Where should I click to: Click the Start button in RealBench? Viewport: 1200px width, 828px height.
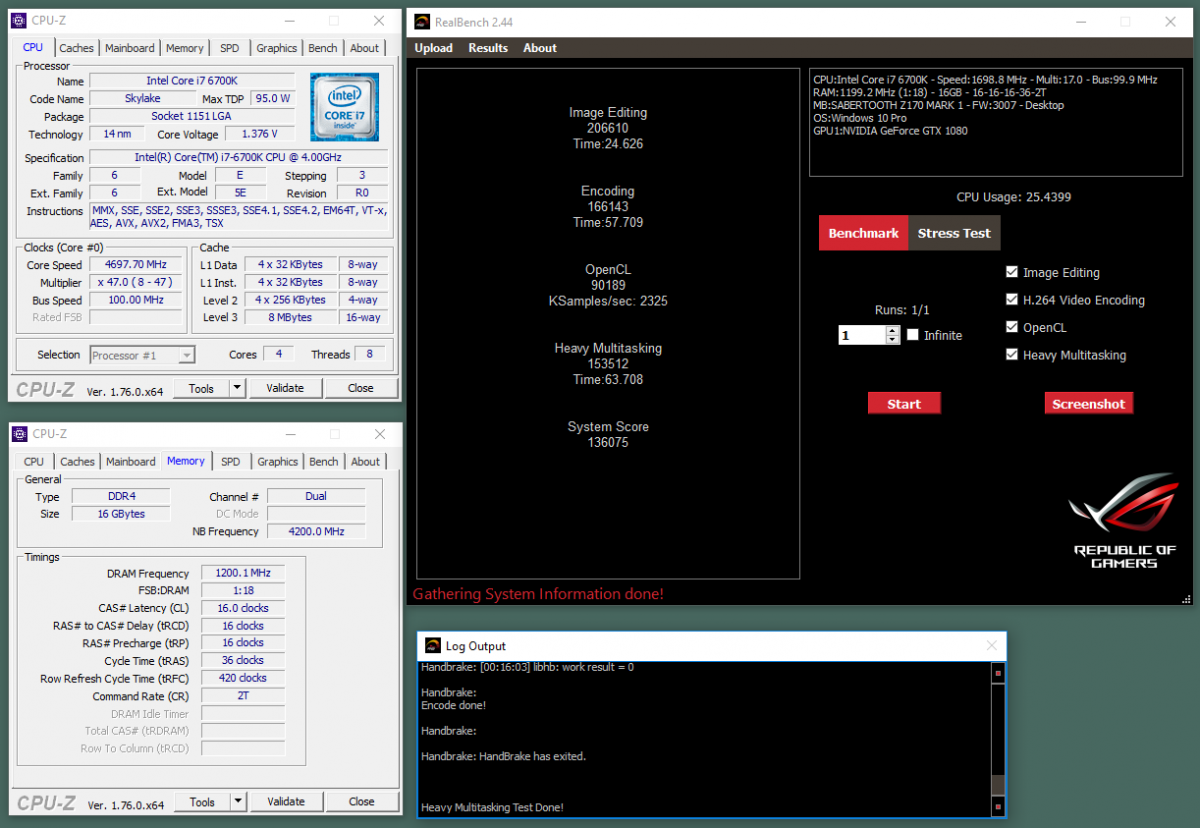[x=904, y=404]
